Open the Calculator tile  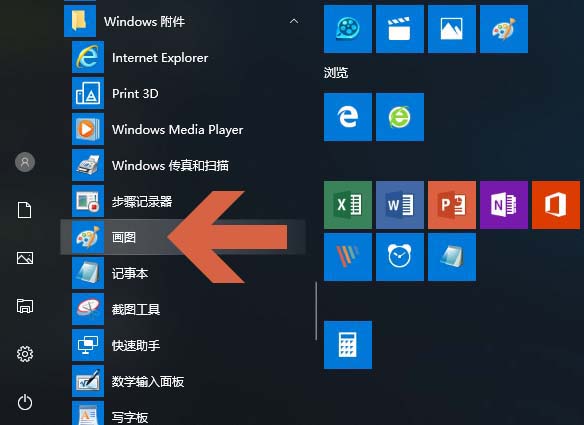(x=347, y=345)
